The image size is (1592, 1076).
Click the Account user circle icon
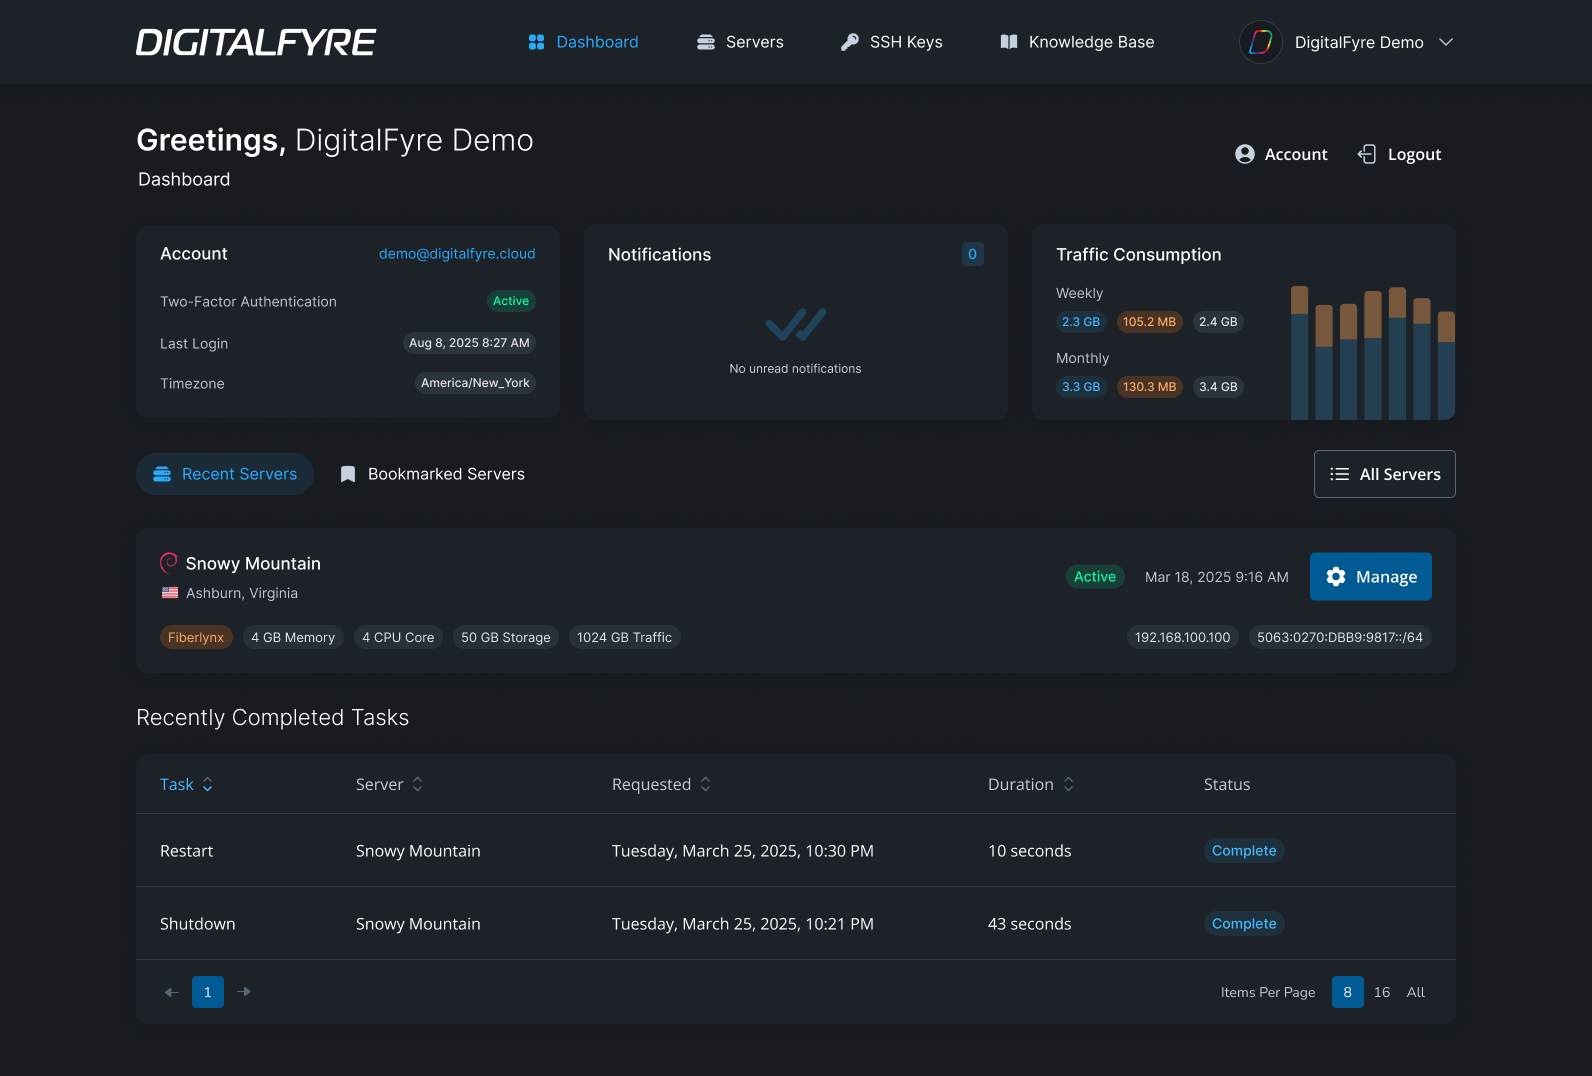click(1245, 154)
